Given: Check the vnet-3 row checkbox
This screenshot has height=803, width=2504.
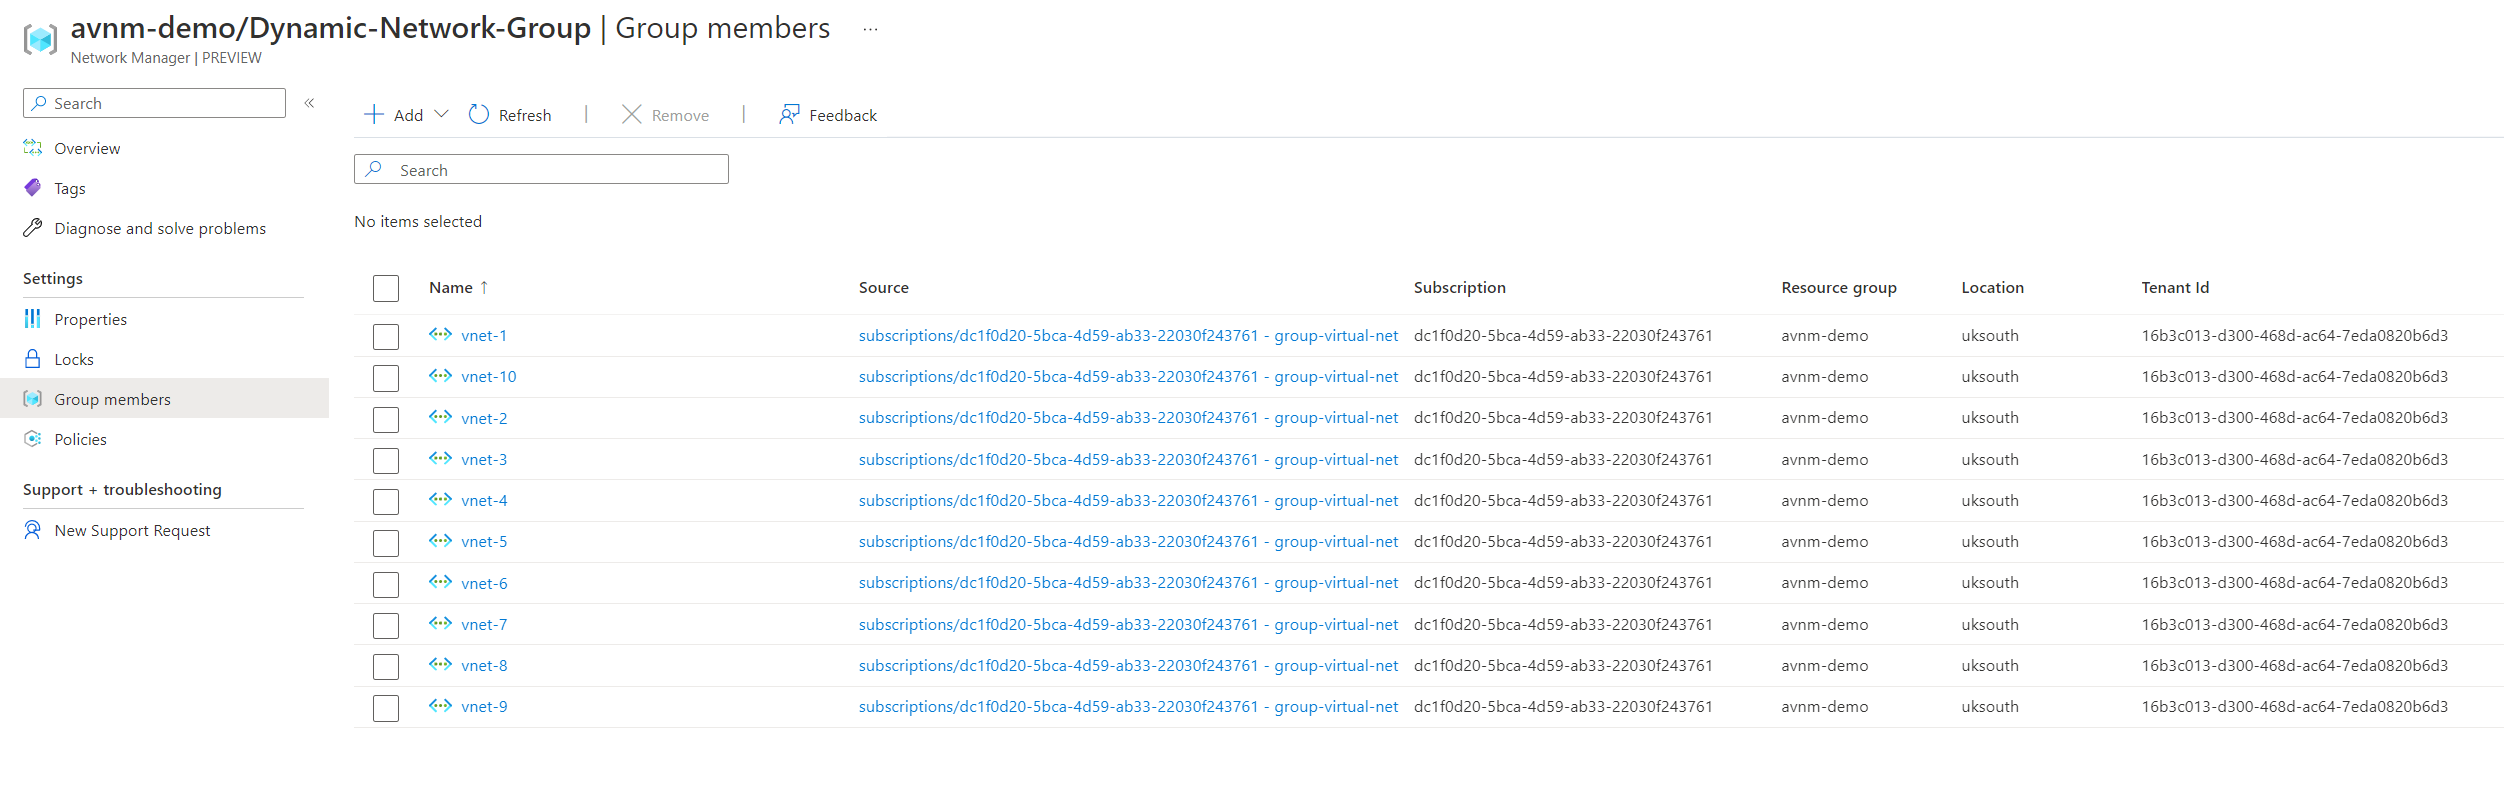Looking at the screenshot, I should (x=386, y=460).
